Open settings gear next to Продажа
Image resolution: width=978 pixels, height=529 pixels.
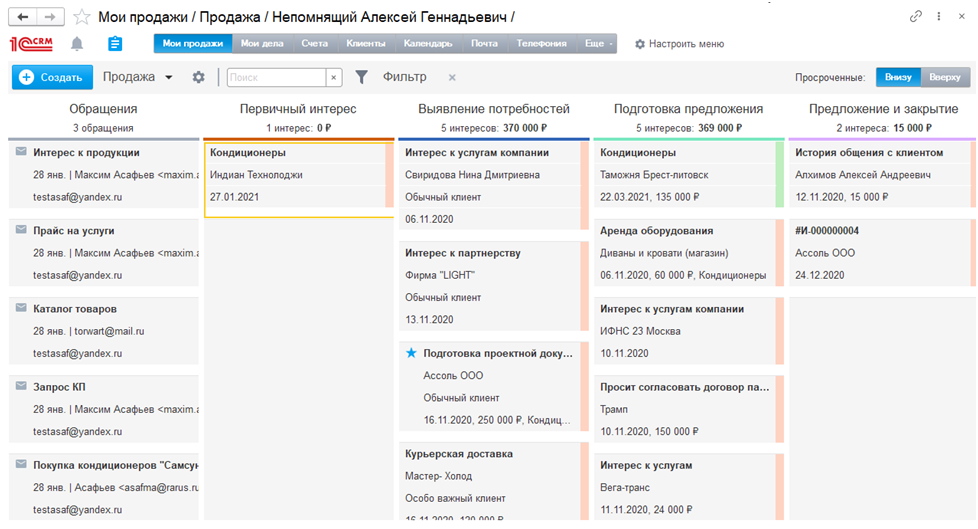click(198, 77)
